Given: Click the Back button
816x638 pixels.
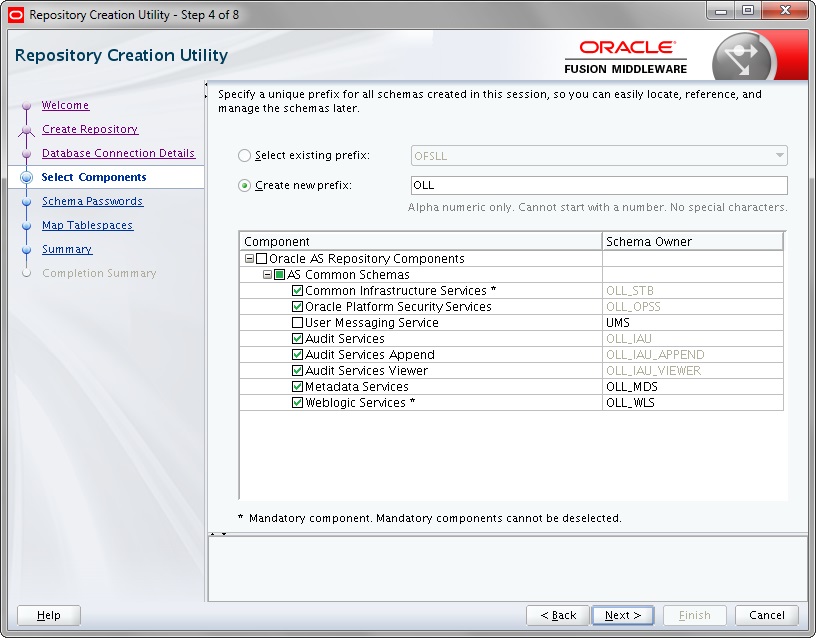Looking at the screenshot, I should click(x=558, y=615).
